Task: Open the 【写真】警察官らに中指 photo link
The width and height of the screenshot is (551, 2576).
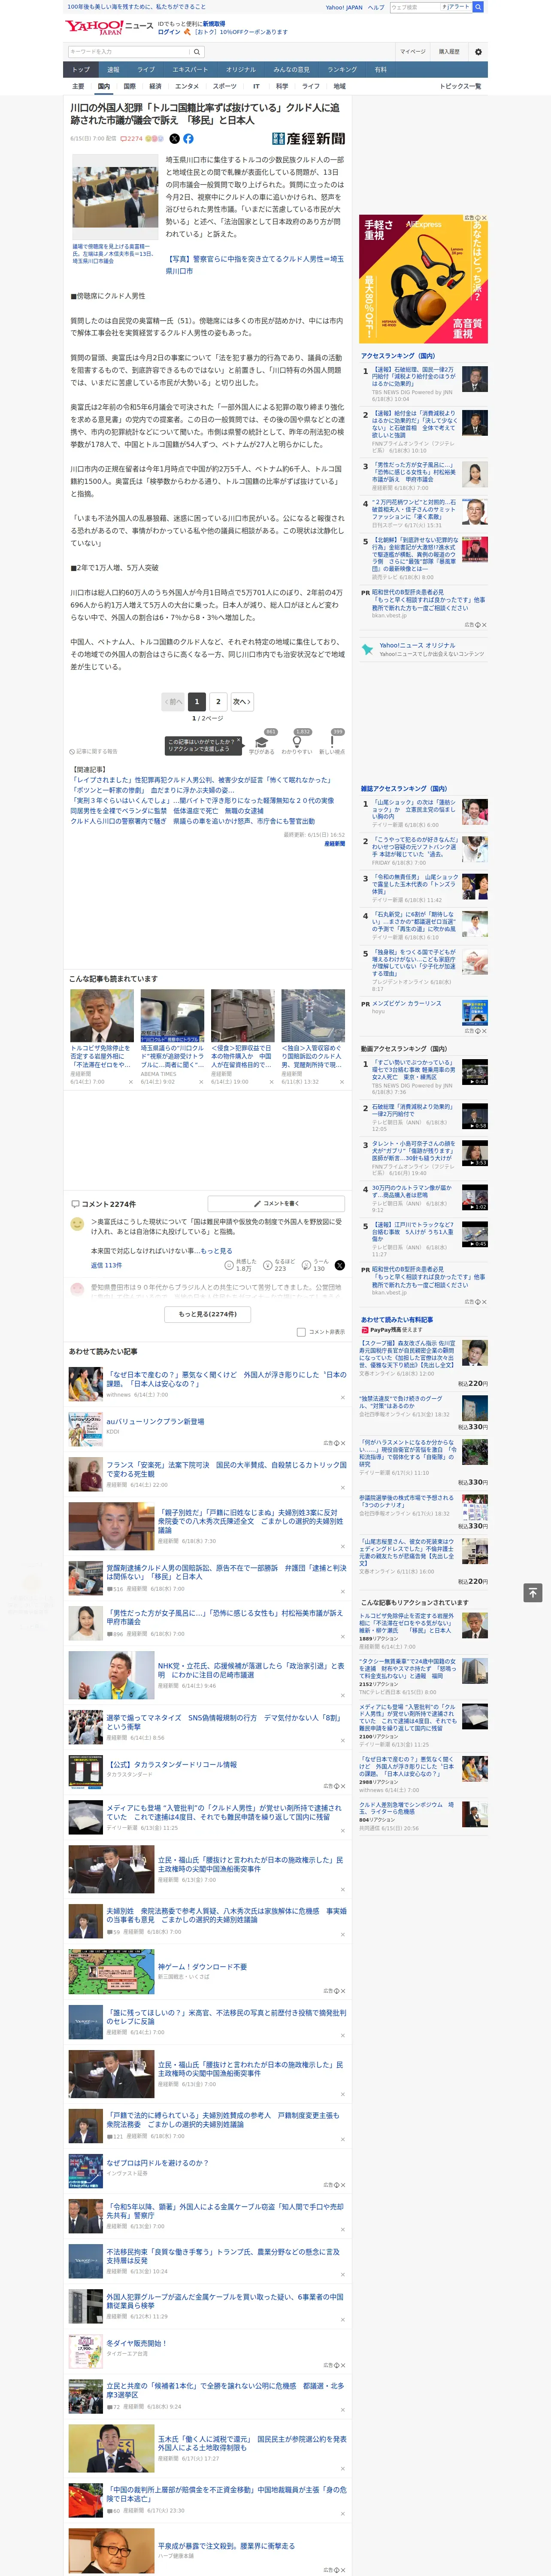Action: (254, 264)
